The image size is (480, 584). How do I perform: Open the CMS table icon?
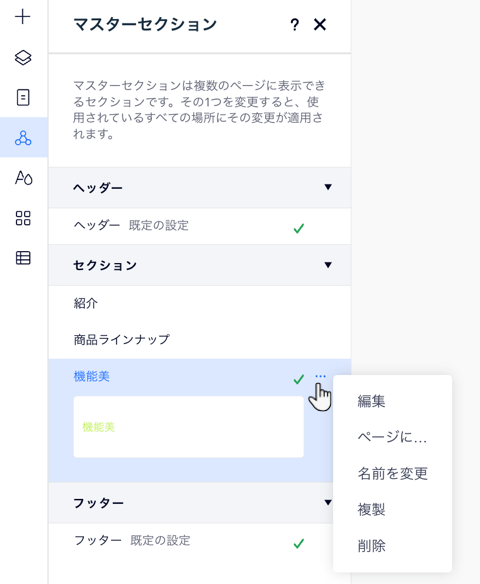23,258
